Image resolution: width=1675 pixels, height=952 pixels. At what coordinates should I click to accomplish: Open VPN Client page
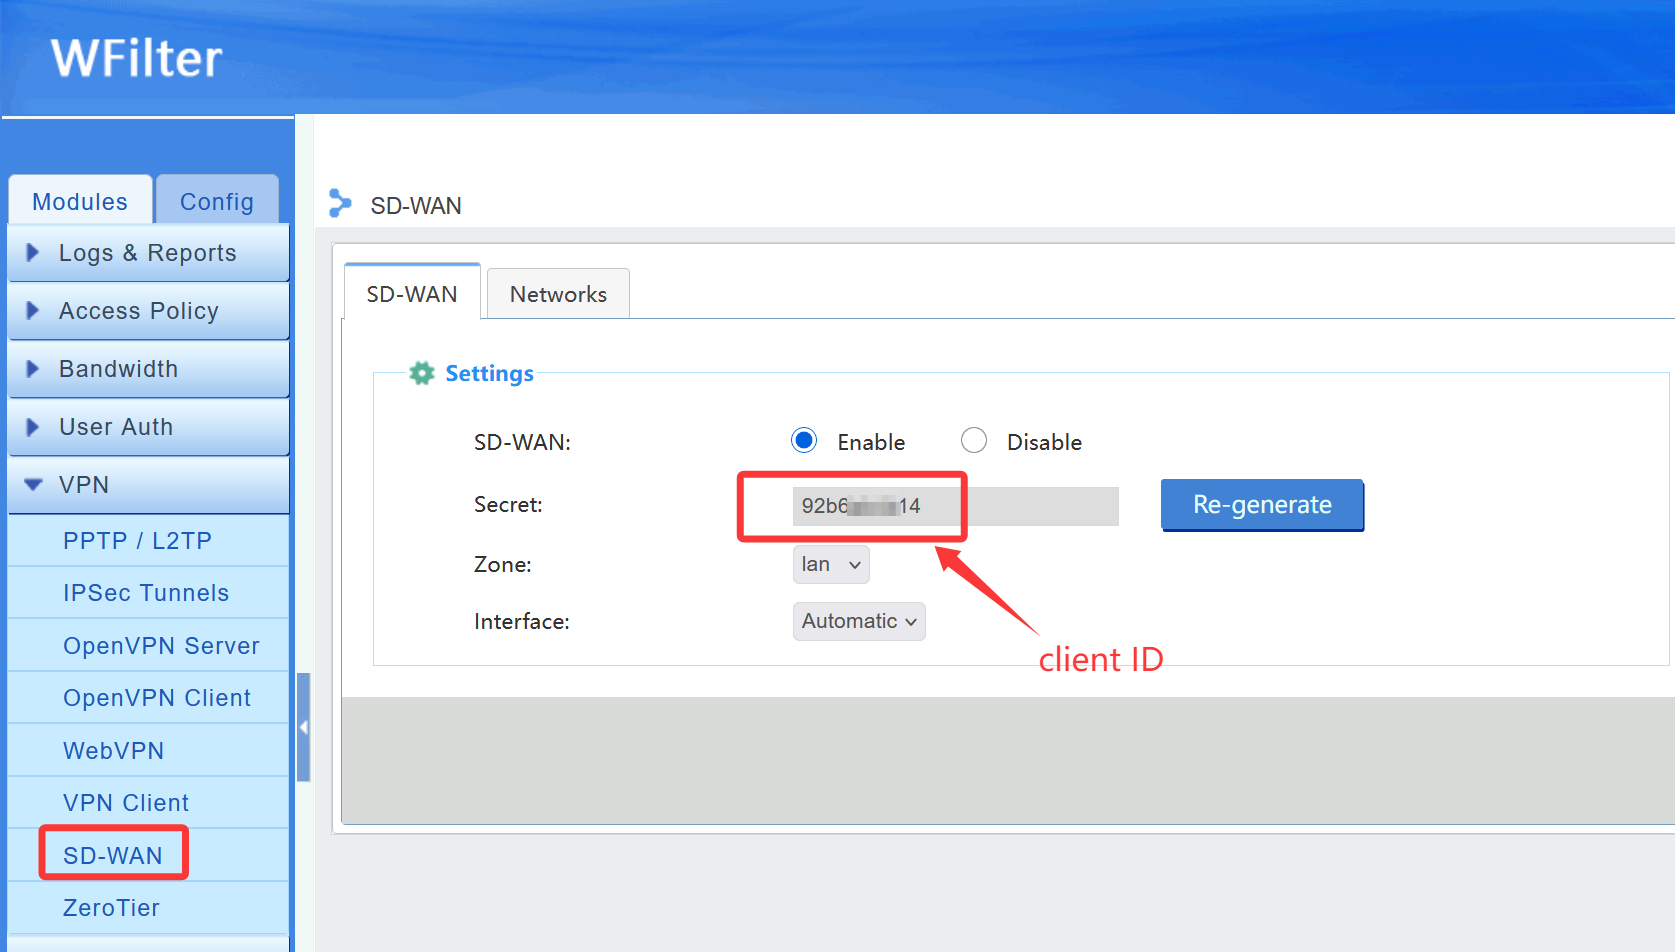(149, 803)
